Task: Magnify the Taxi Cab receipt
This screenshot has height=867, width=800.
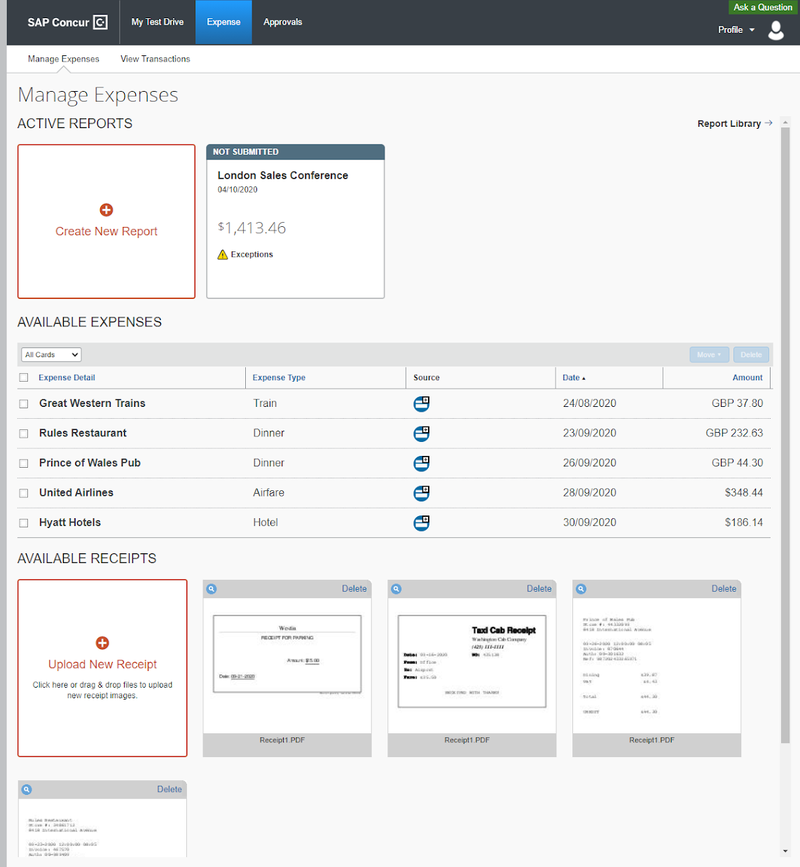Action: coord(396,589)
